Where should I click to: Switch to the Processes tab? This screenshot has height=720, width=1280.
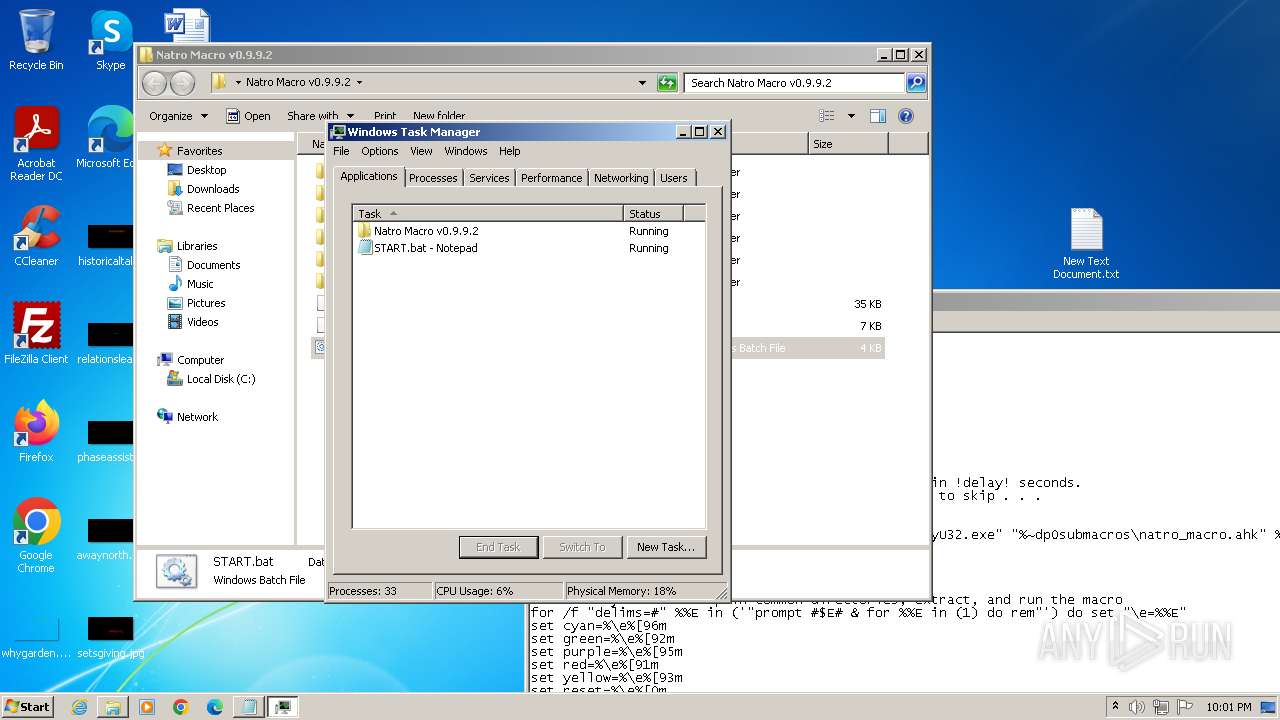point(433,178)
